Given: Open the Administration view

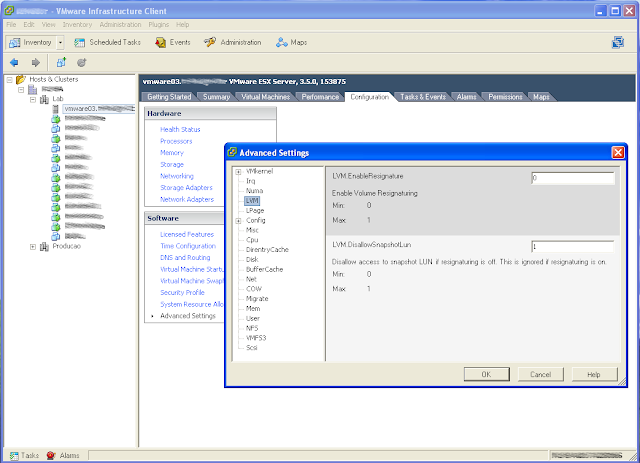Looking at the screenshot, I should pyautogui.click(x=233, y=42).
